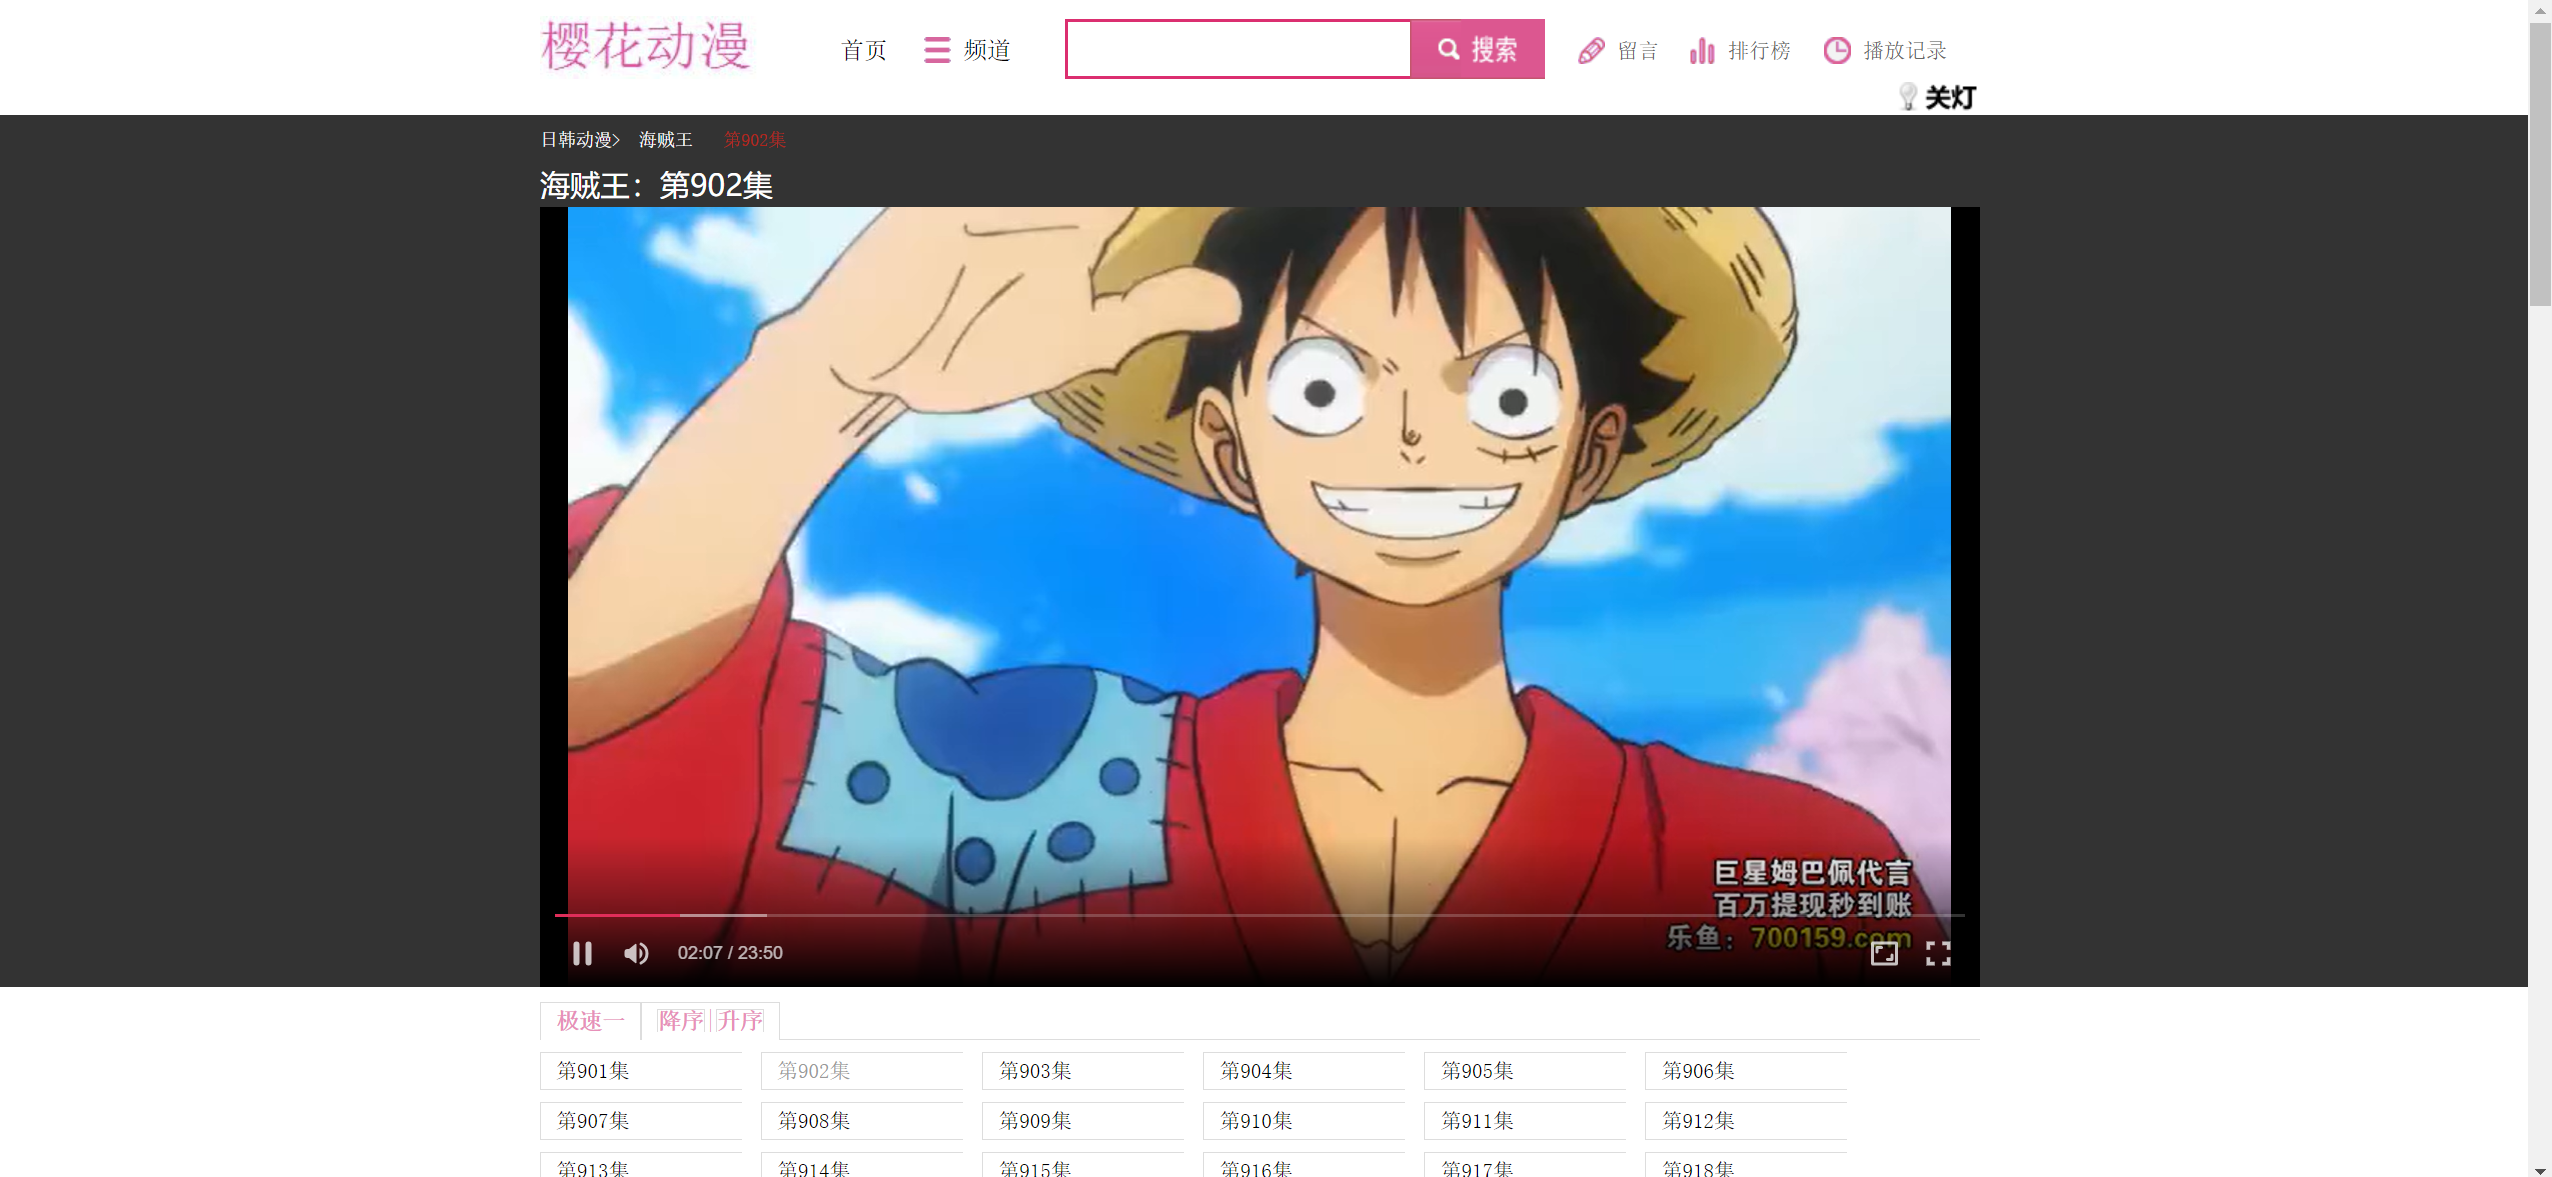
Task: Toggle the 关灯 lights-off bulb
Action: 1908,97
